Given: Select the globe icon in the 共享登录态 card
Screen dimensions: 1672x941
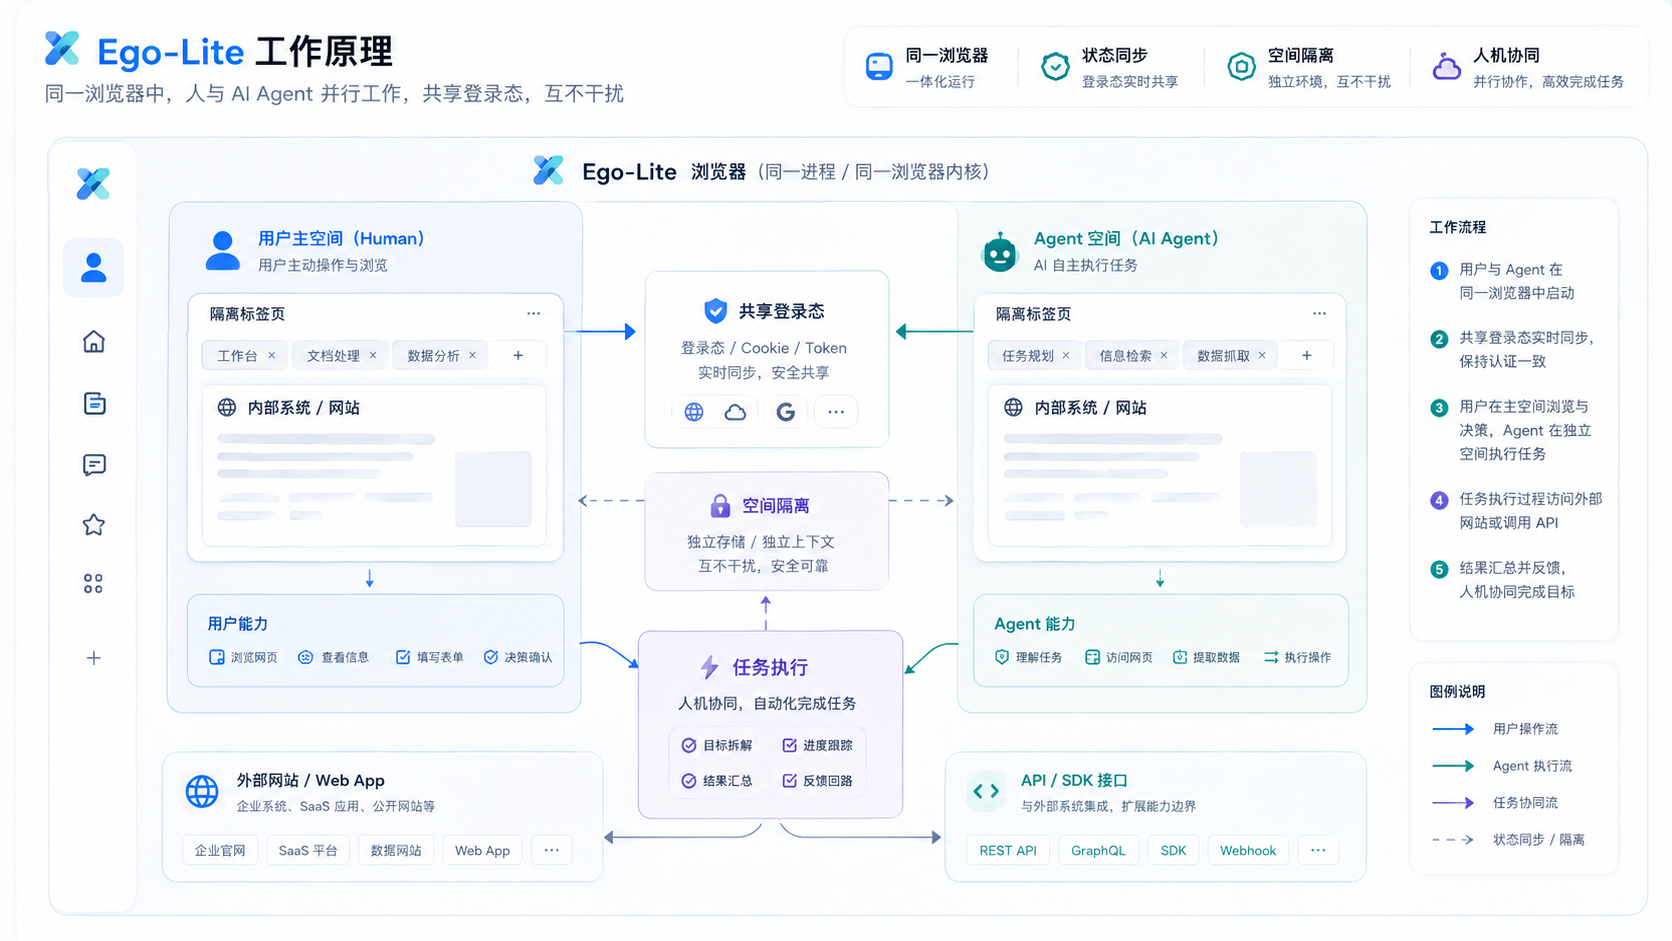Looking at the screenshot, I should click(694, 412).
